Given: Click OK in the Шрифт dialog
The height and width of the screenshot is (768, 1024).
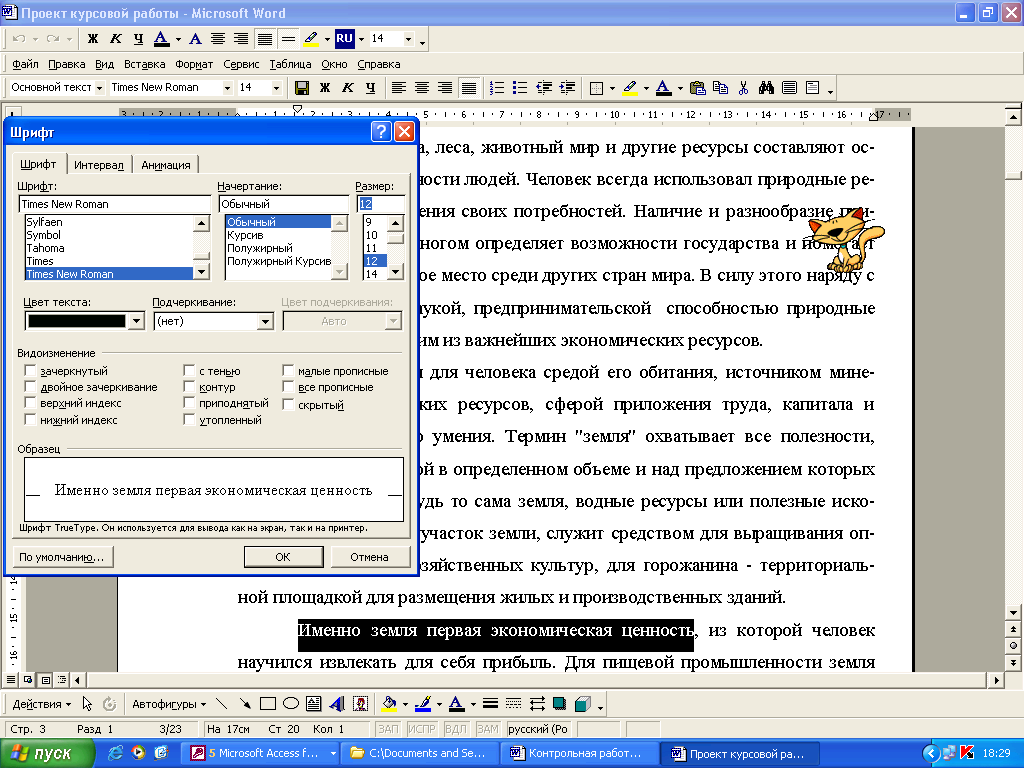Looking at the screenshot, I should [283, 556].
